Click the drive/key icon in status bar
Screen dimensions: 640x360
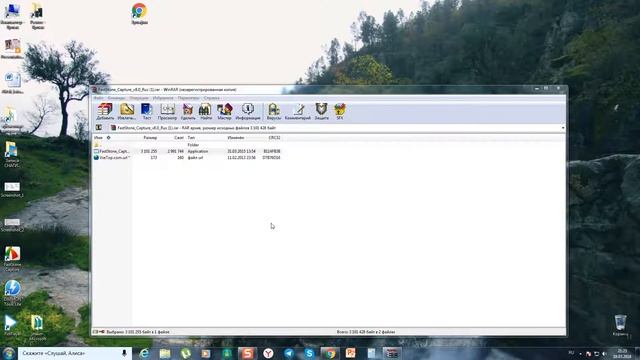coord(98,332)
